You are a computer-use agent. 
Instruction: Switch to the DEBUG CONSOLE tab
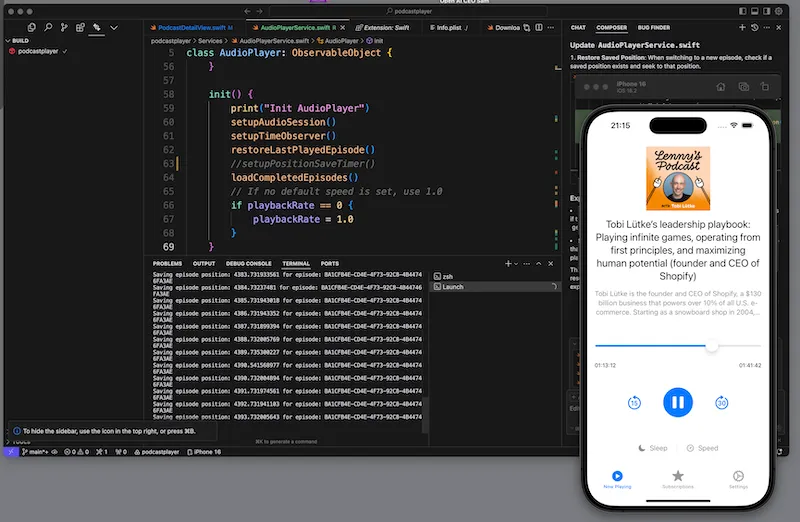click(248, 264)
